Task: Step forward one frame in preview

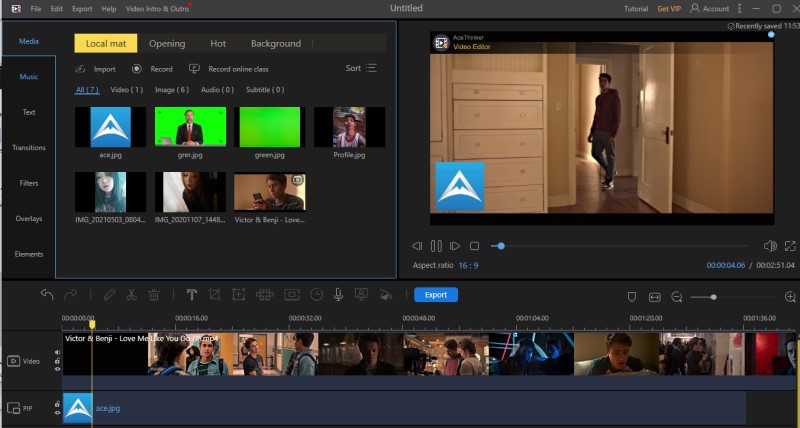Action: [x=455, y=246]
